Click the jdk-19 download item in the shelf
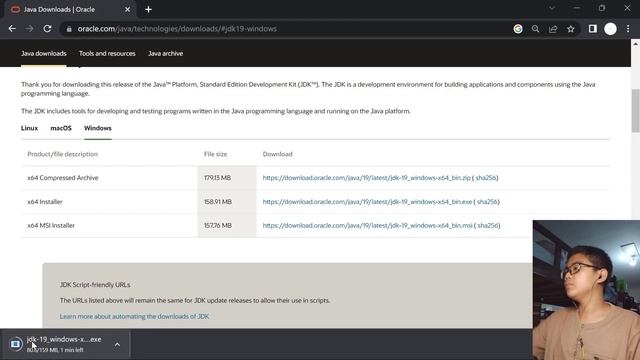The height and width of the screenshot is (360, 640). [65, 344]
